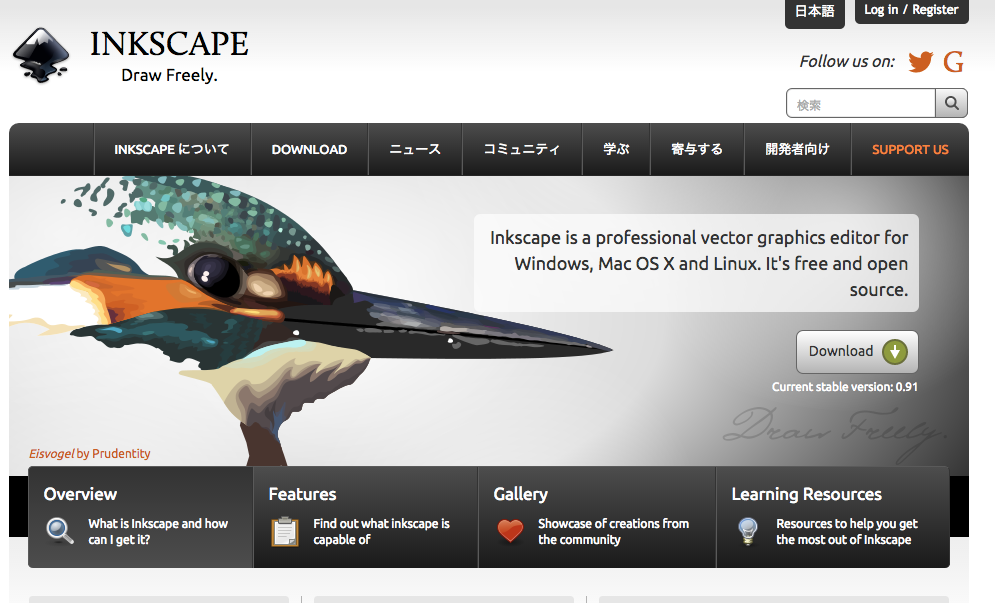The image size is (995, 603).
Task: Click into the 検索 search field
Action: (x=860, y=103)
